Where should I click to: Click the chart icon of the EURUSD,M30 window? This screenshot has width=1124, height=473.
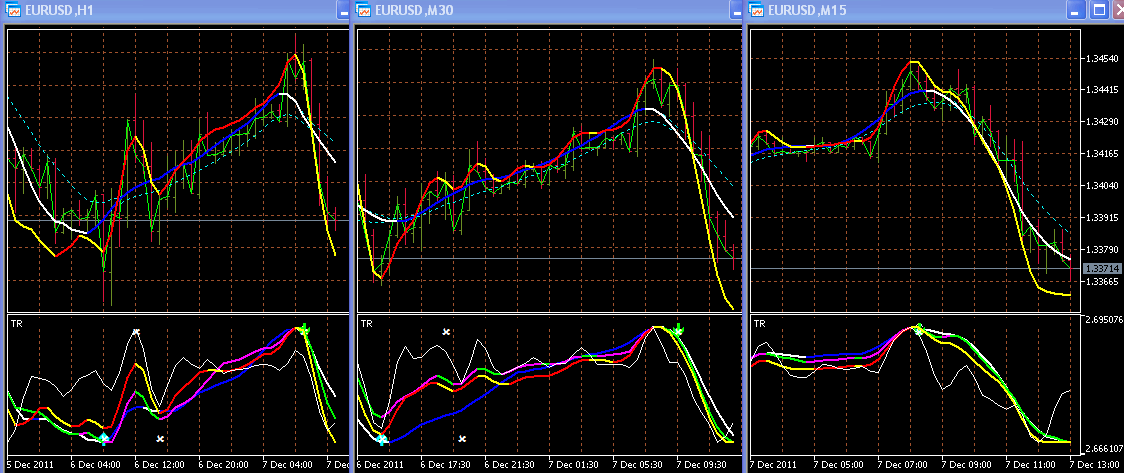(364, 10)
